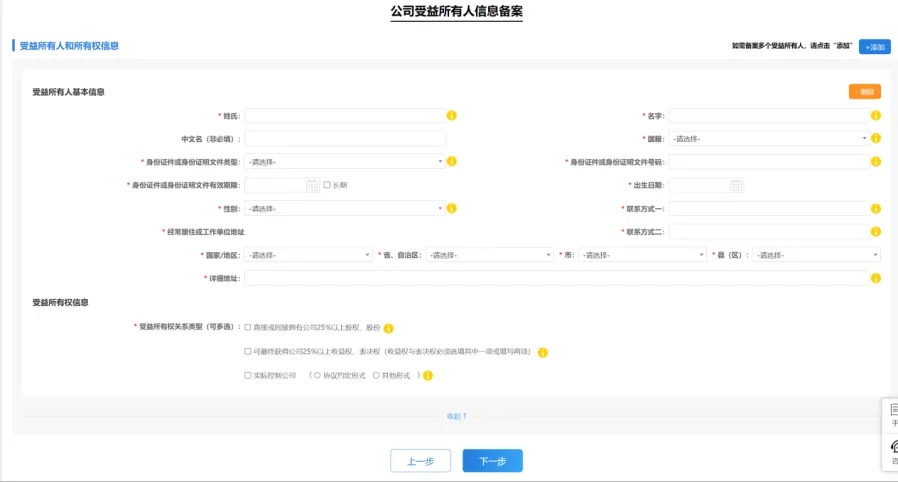Click the blue 添加 button
898x483 pixels.
(x=874, y=47)
